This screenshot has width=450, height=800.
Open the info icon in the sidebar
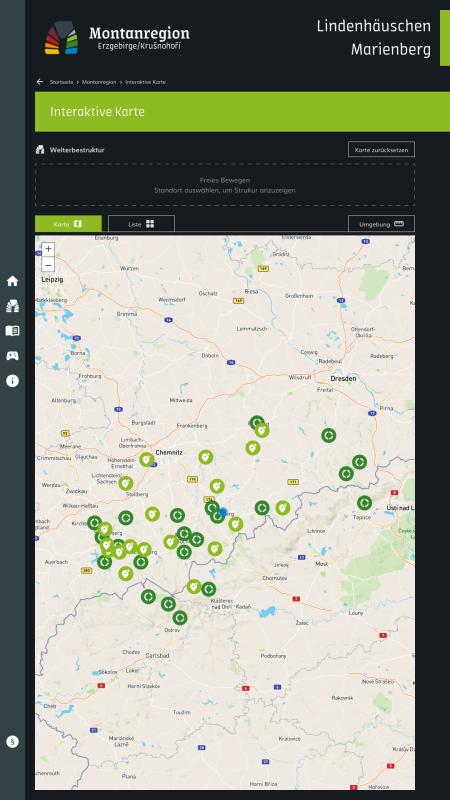(x=12, y=381)
